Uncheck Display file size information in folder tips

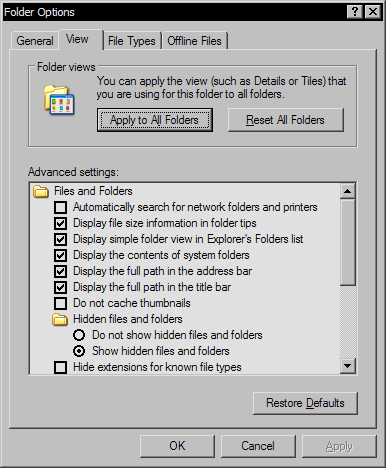pyautogui.click(x=60, y=223)
